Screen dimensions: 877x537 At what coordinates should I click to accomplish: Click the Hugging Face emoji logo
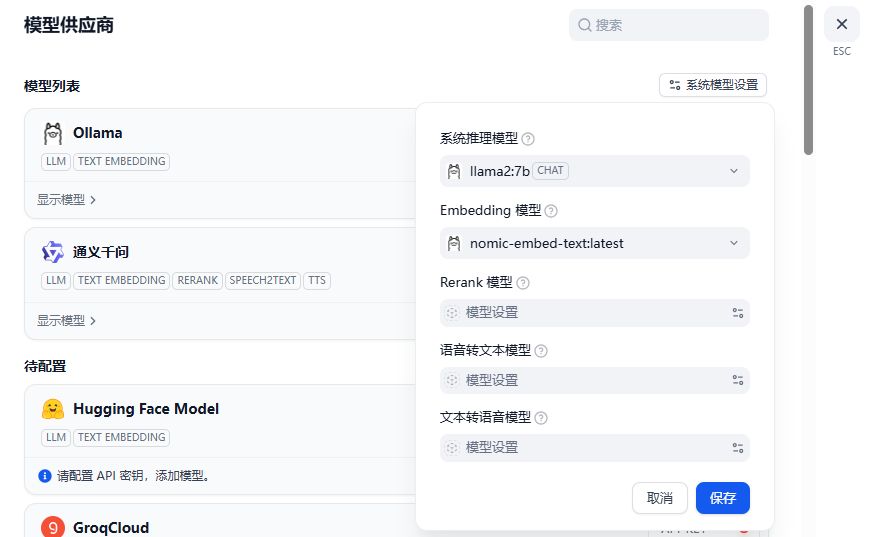click(53, 409)
